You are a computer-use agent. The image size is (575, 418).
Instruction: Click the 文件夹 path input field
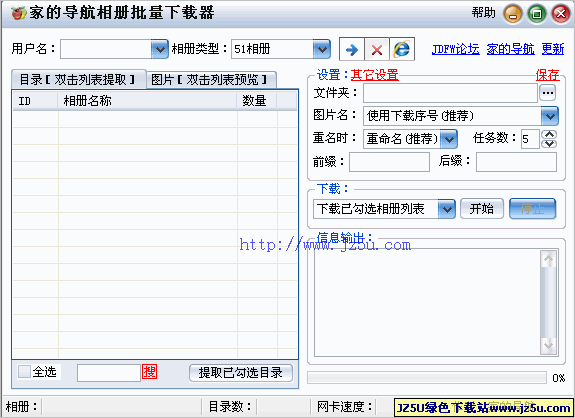coord(450,93)
